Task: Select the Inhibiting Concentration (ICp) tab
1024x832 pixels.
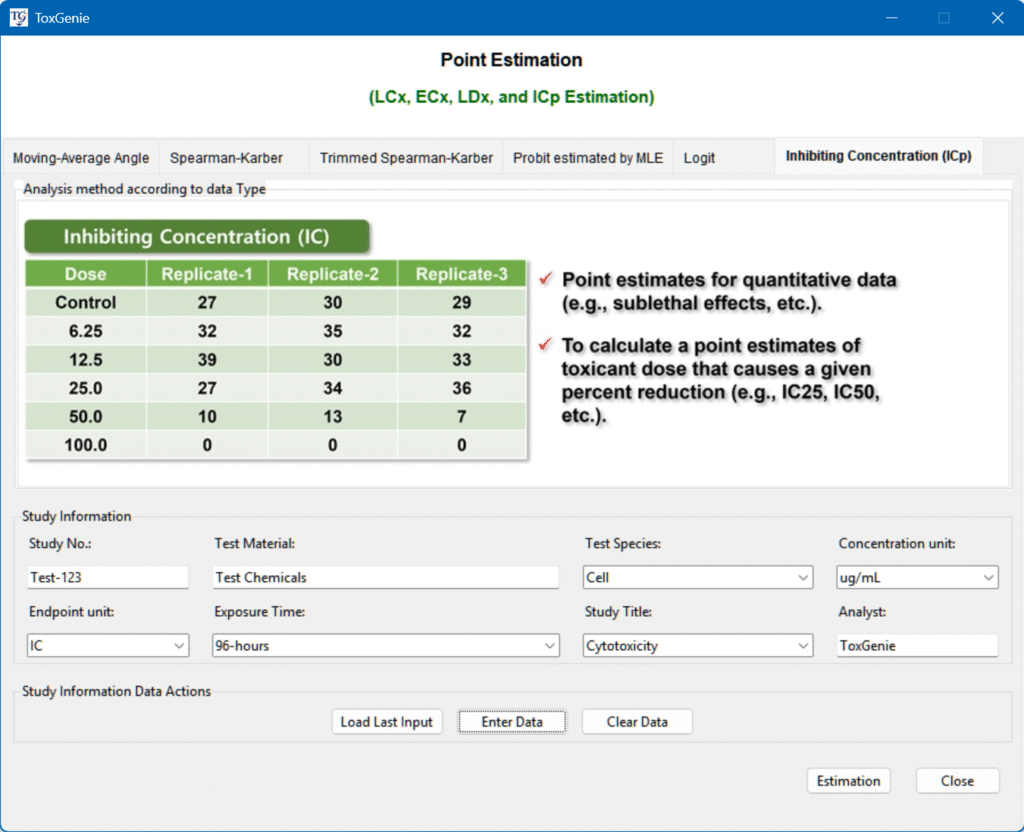Action: [x=878, y=156]
